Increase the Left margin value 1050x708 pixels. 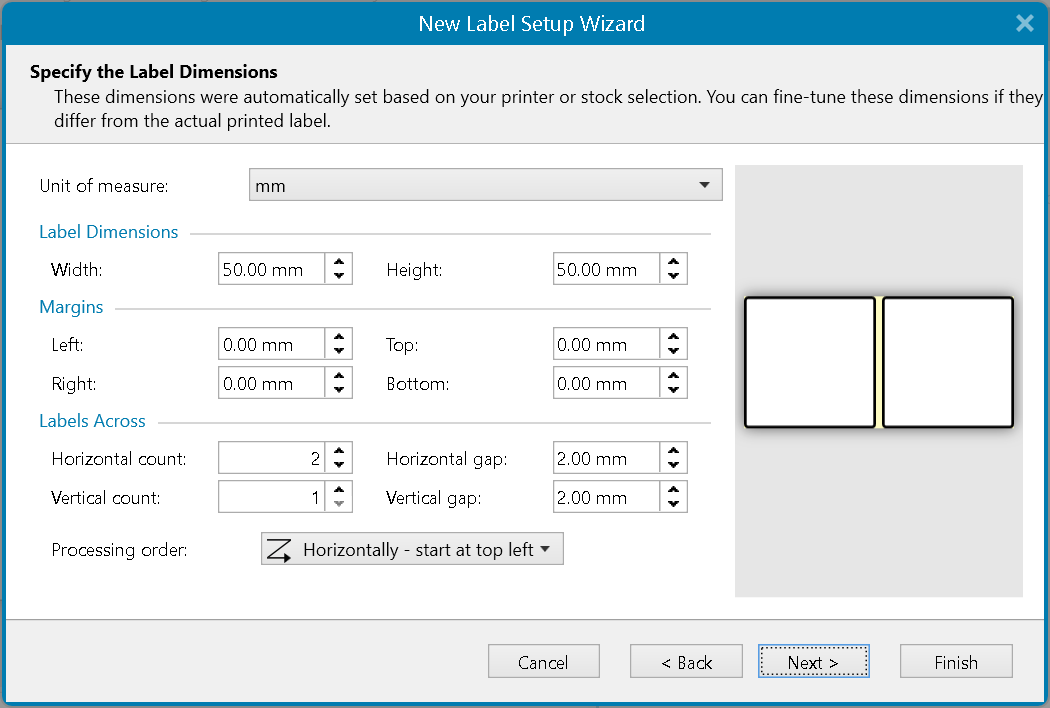coord(339,338)
